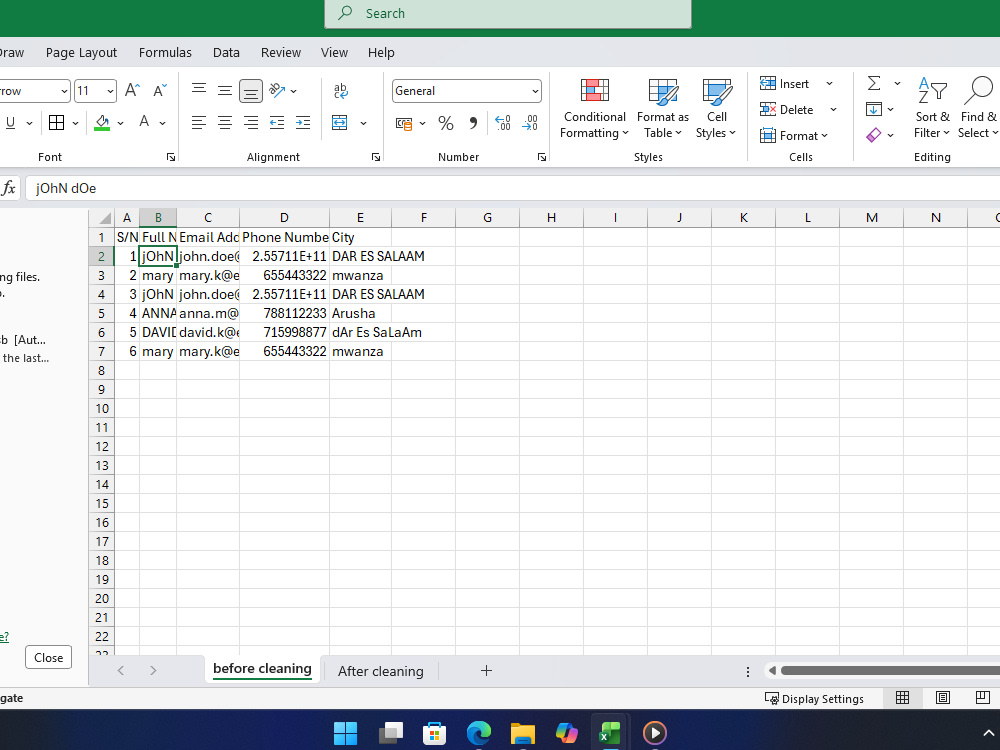Screen dimensions: 1000x750
Task: Toggle Center alignment icon
Action: [x=224, y=122]
